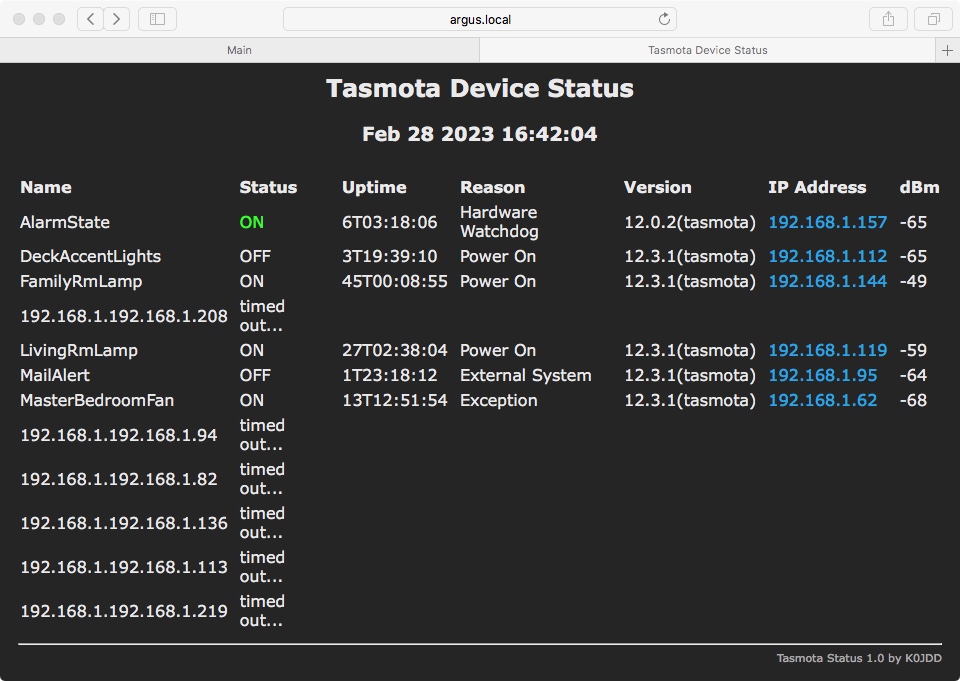The image size is (960, 681).
Task: Open LivingRmLamp IP link 192.168.1.119
Action: (827, 350)
